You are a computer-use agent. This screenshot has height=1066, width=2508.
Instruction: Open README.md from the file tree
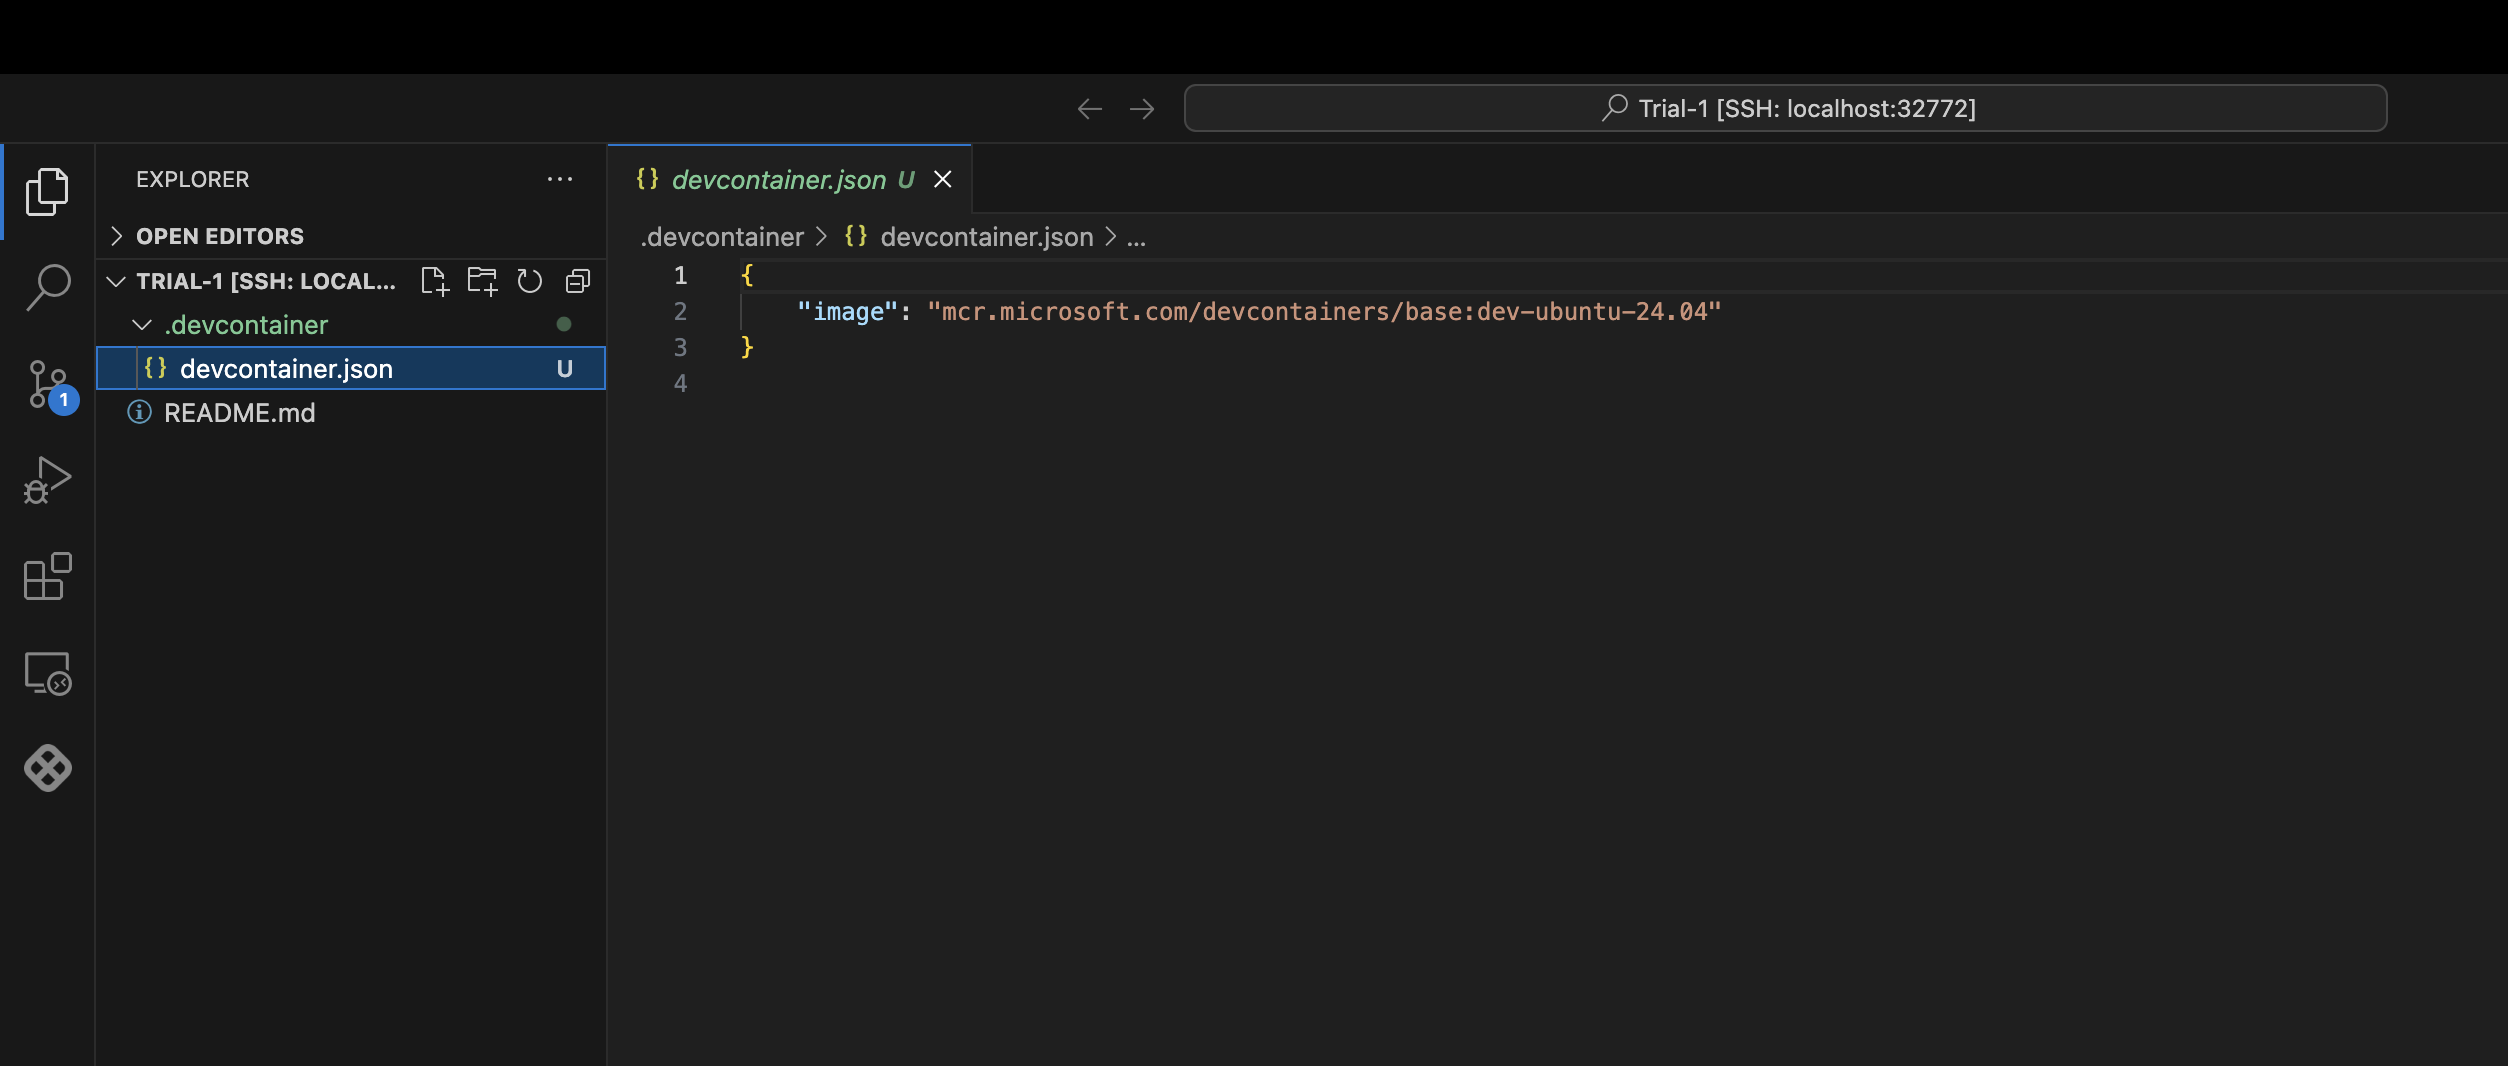239,413
